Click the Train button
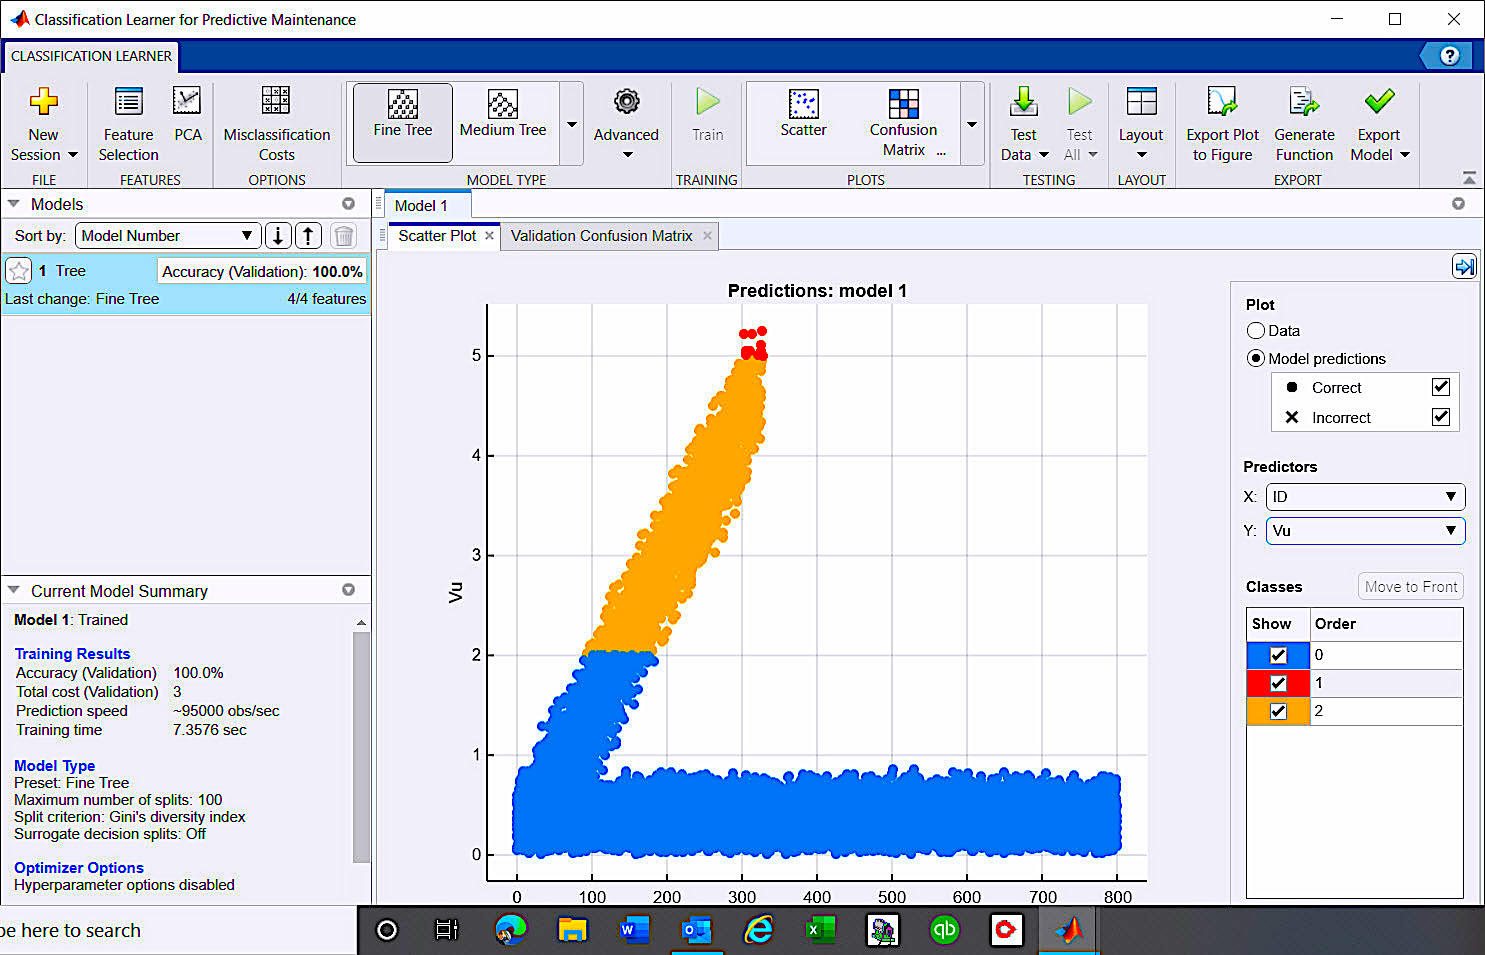This screenshot has width=1485, height=955. 708,115
